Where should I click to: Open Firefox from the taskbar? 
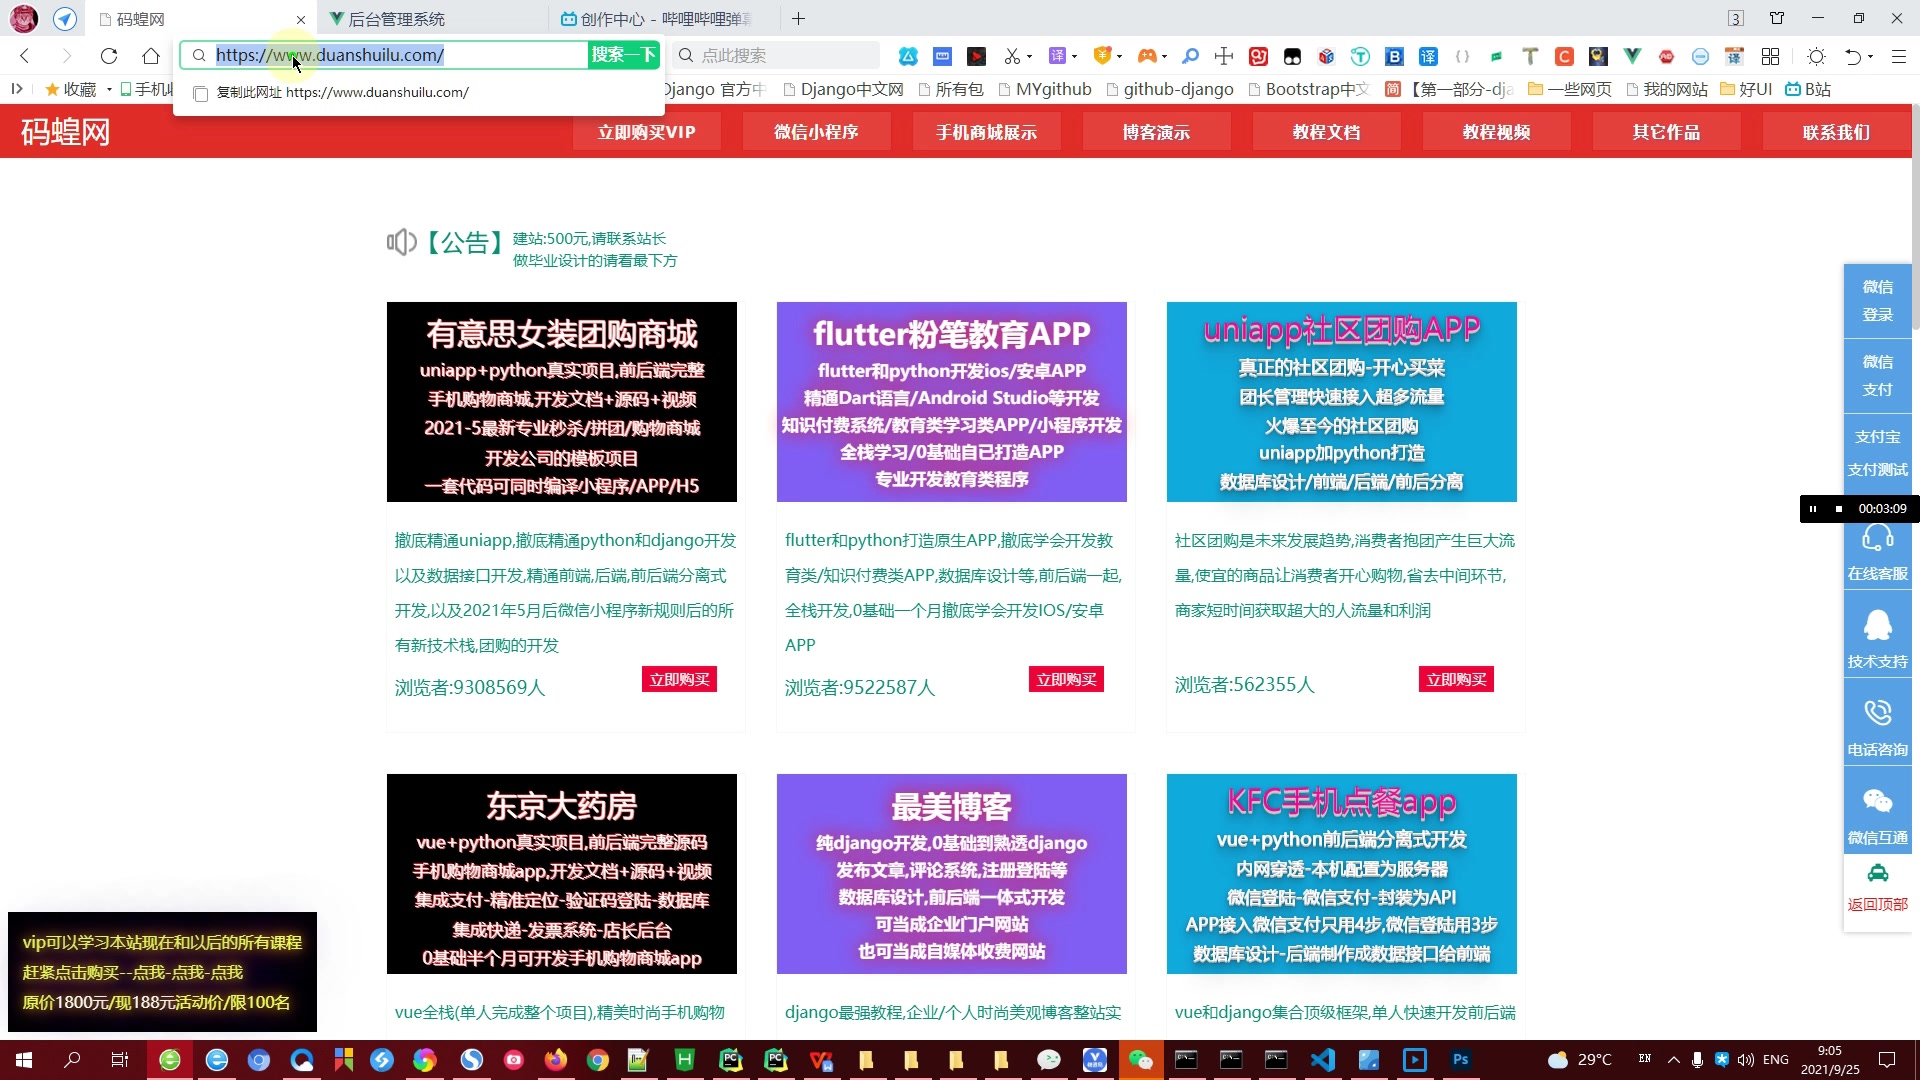(x=556, y=1060)
